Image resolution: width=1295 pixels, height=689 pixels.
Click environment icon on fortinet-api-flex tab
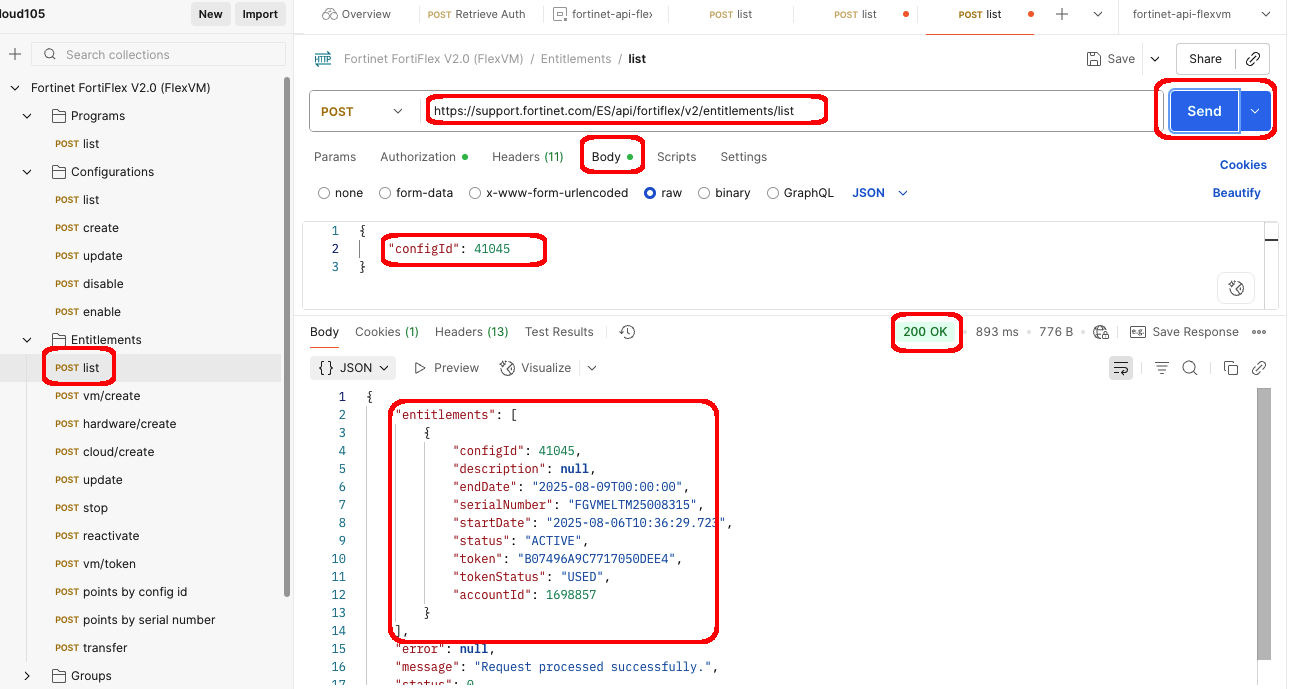point(560,14)
